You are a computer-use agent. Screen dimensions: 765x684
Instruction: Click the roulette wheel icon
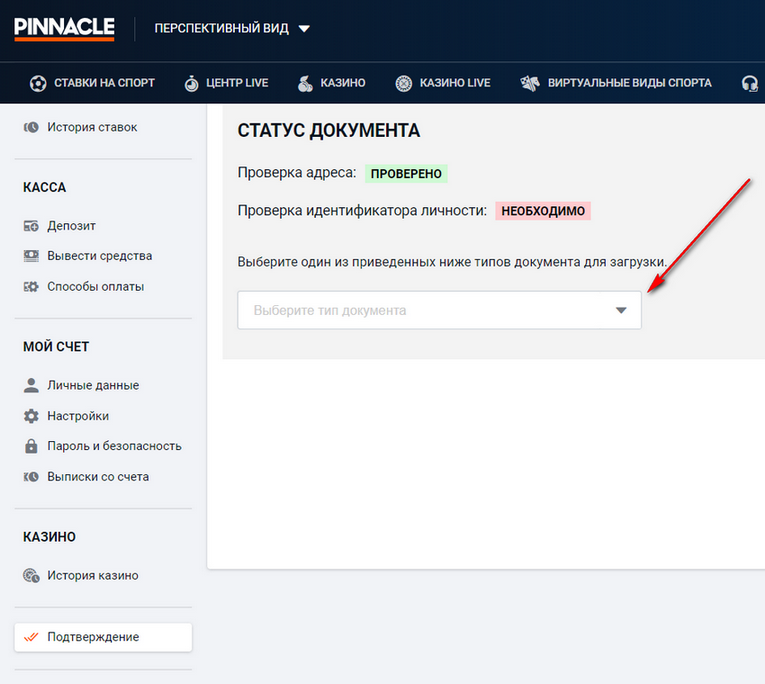coord(403,83)
